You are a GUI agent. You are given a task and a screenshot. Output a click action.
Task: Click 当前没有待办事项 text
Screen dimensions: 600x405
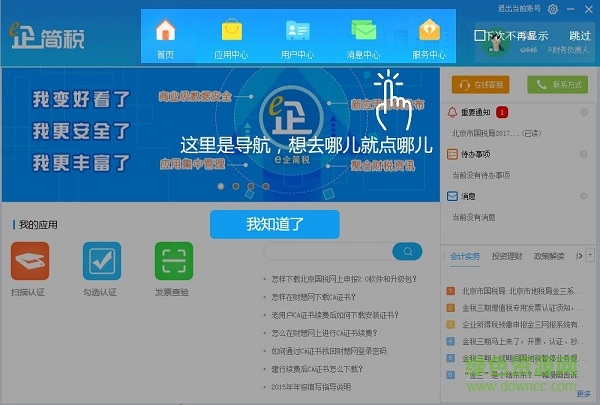click(x=481, y=175)
